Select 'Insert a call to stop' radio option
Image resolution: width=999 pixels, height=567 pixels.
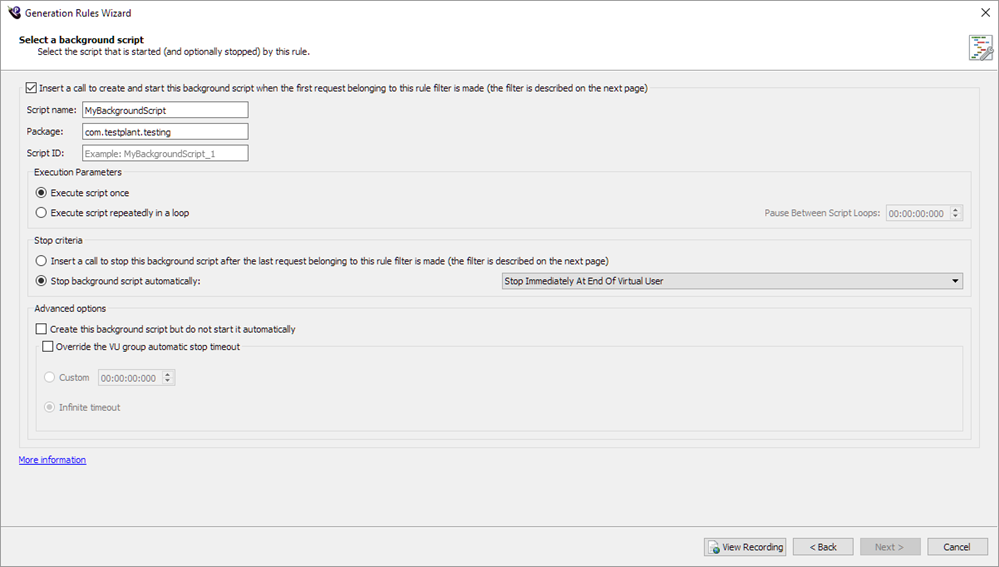[x=41, y=261]
